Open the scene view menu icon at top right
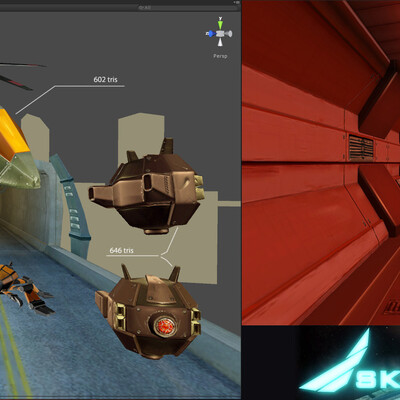Screen dimensions: 400x400 click(x=236, y=2)
